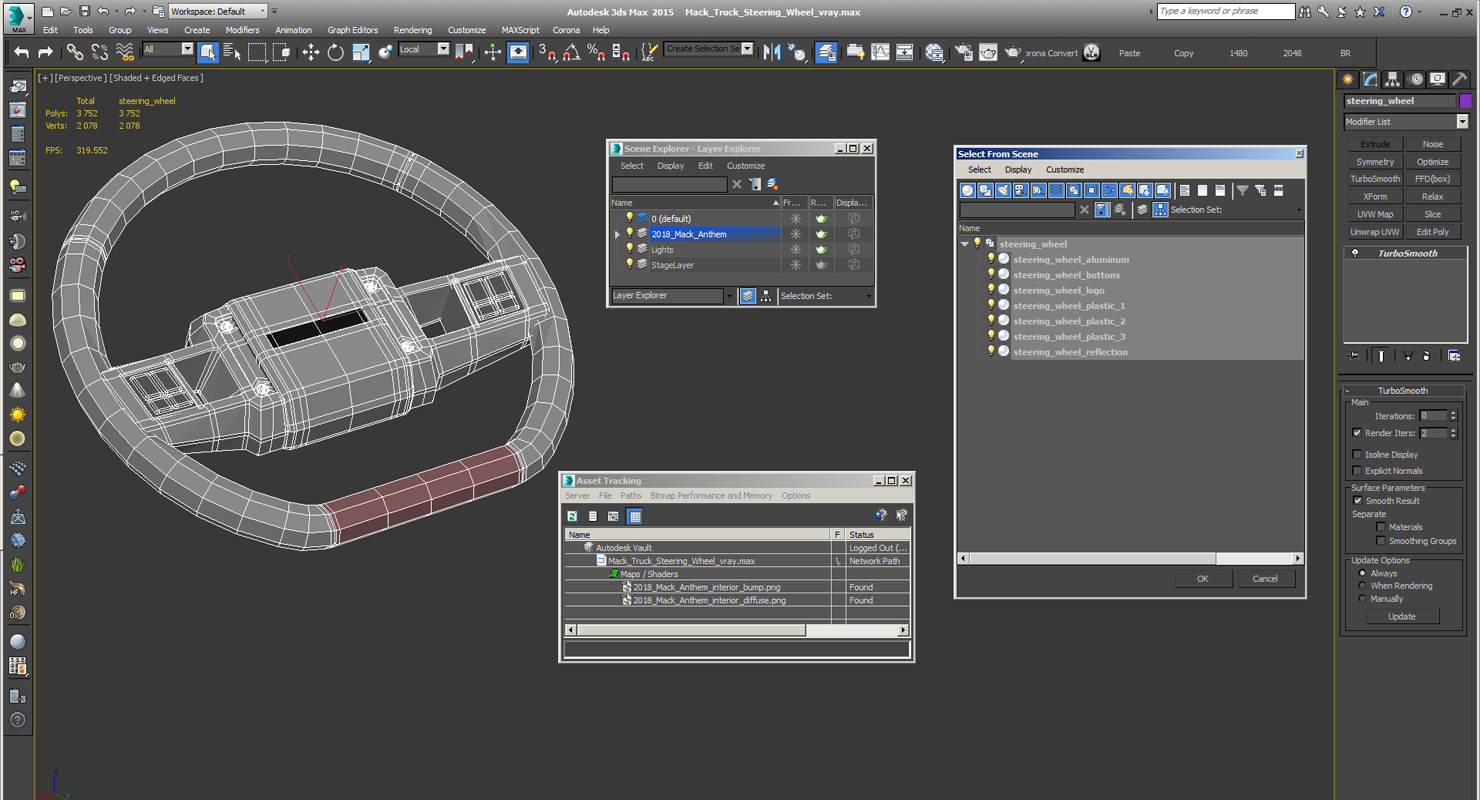1480x800 pixels.
Task: Check Separate by Materials
Action: pyautogui.click(x=1381, y=526)
